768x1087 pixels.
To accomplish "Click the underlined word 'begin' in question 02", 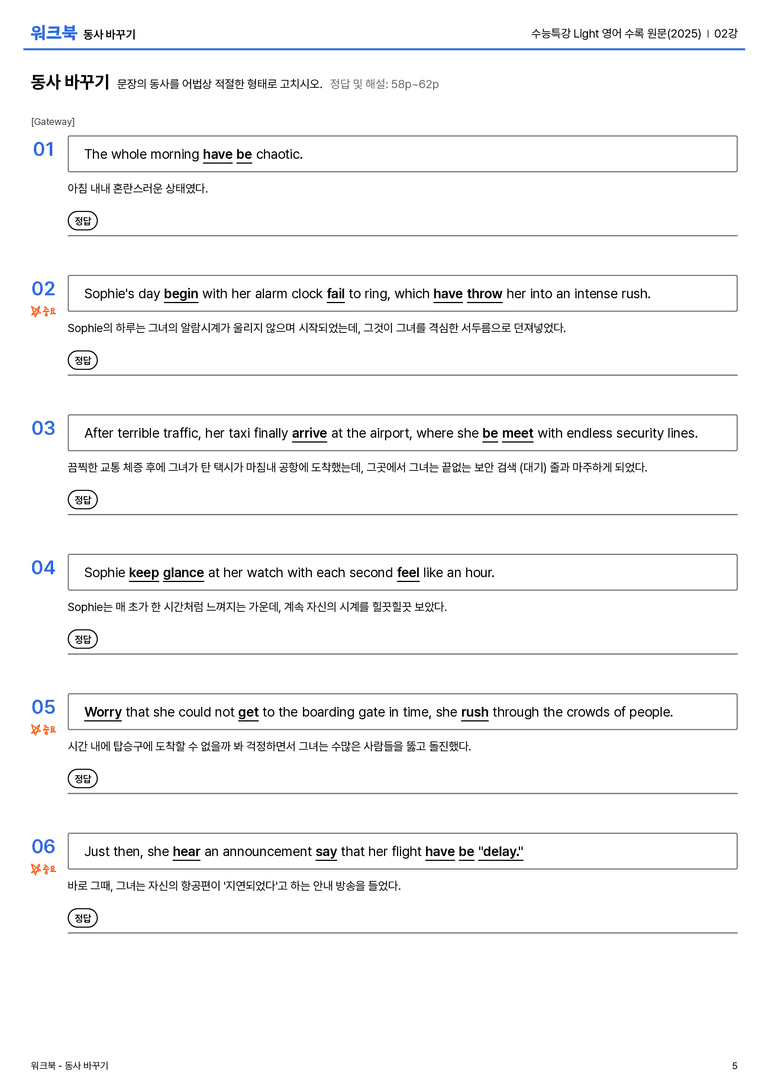I will pyautogui.click(x=181, y=294).
